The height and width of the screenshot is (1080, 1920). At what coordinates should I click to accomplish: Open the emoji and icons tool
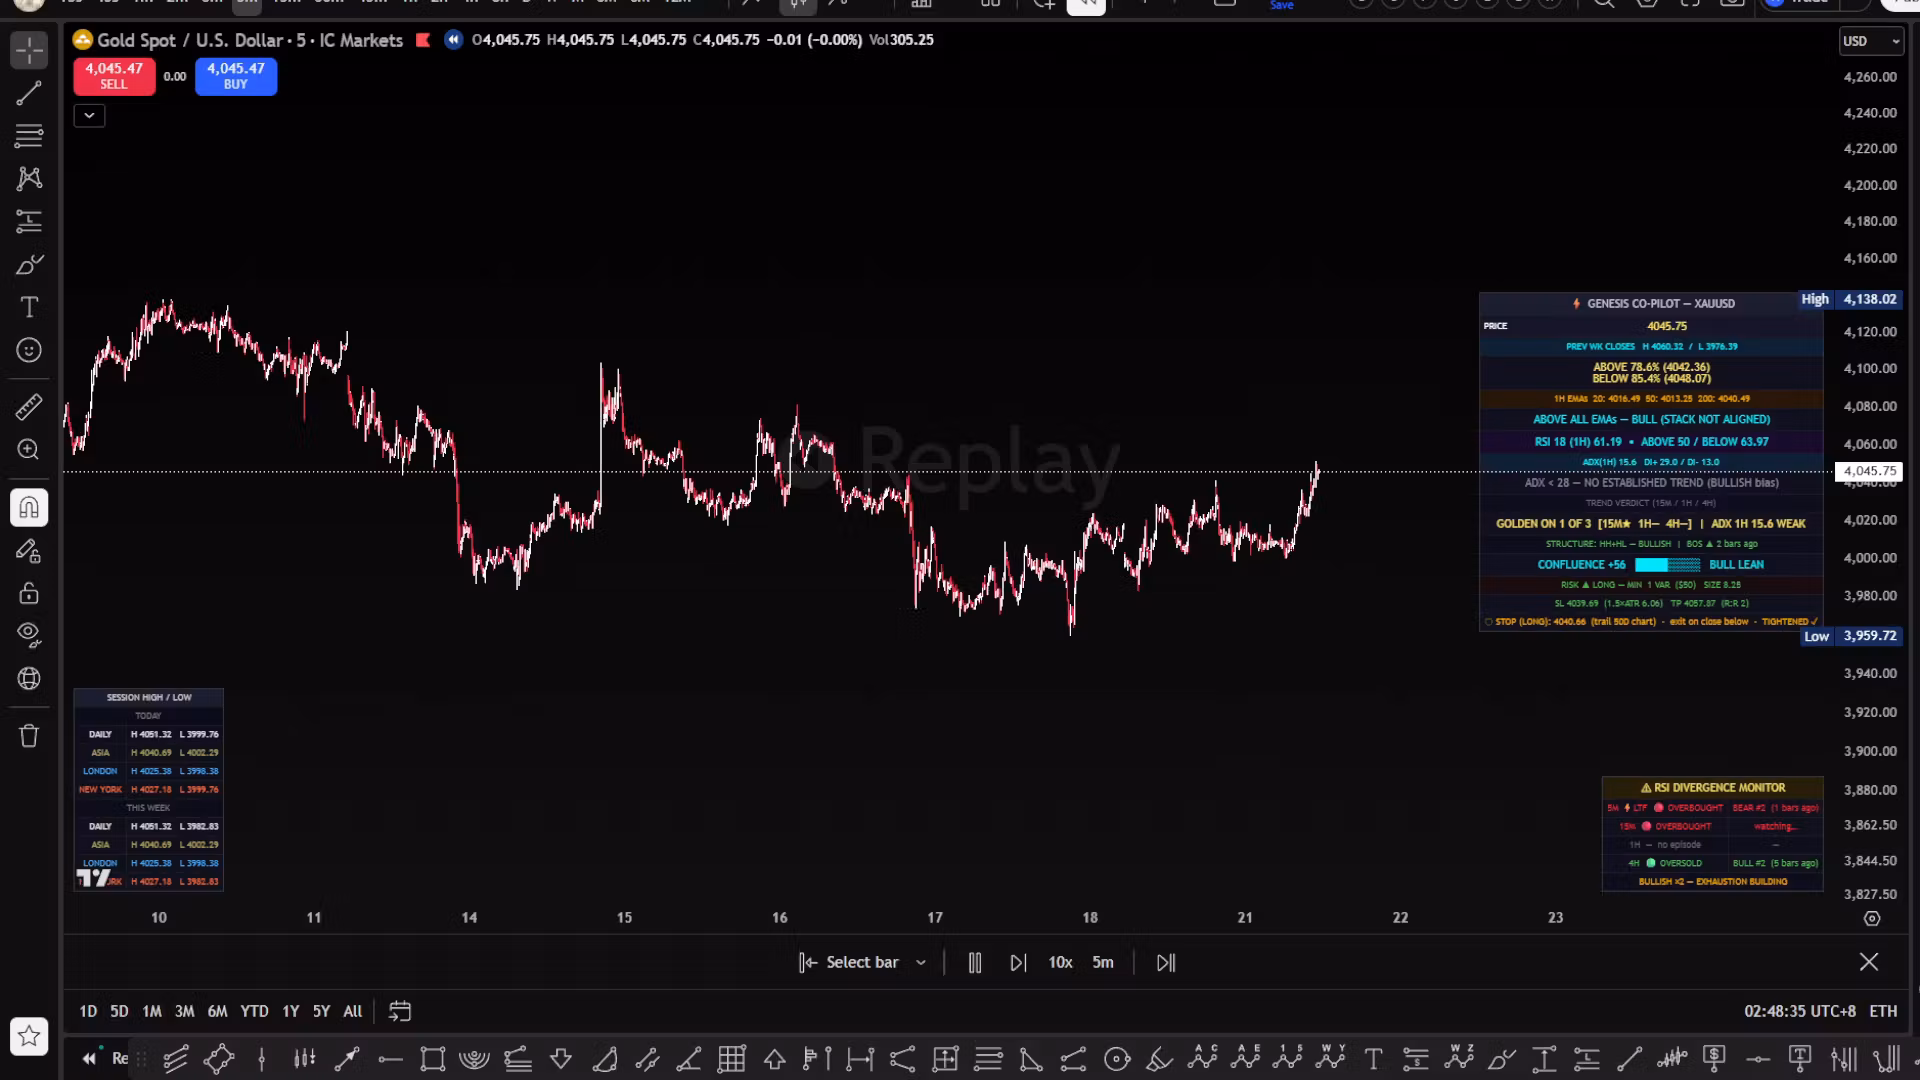(x=29, y=350)
